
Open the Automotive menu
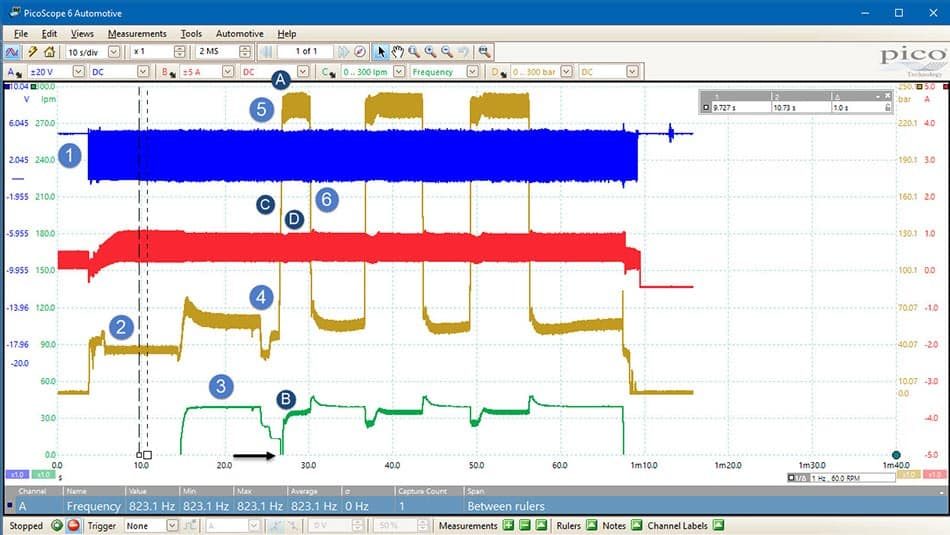pyautogui.click(x=239, y=34)
